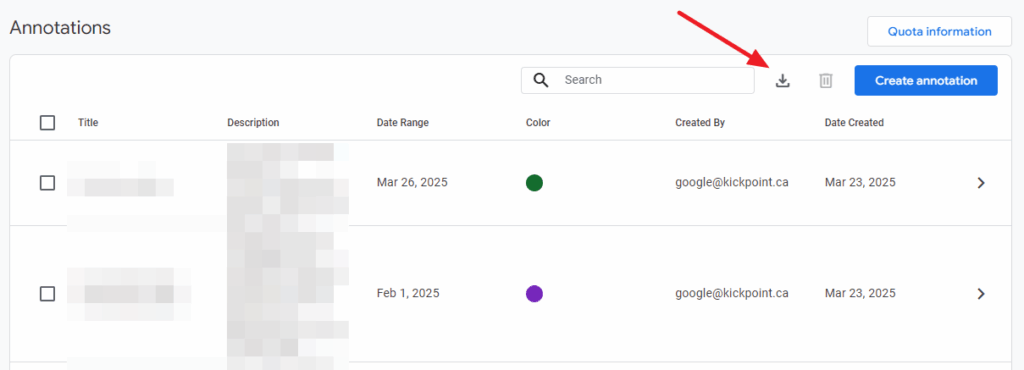Click the green color dot

(x=534, y=183)
